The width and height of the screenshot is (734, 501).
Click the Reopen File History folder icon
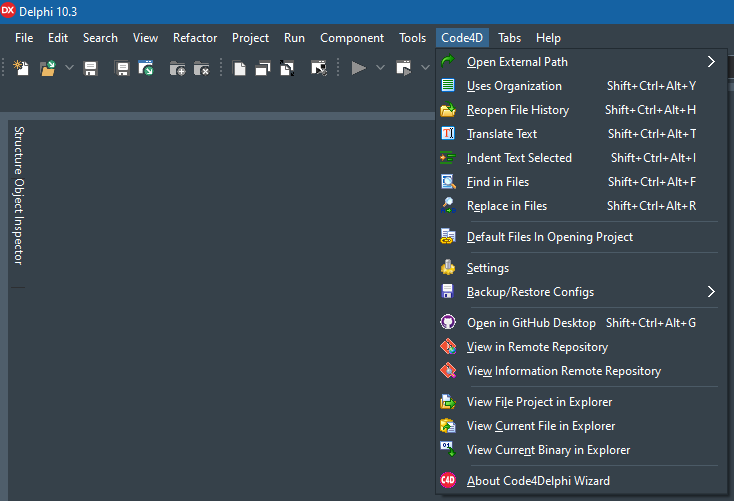pos(448,110)
